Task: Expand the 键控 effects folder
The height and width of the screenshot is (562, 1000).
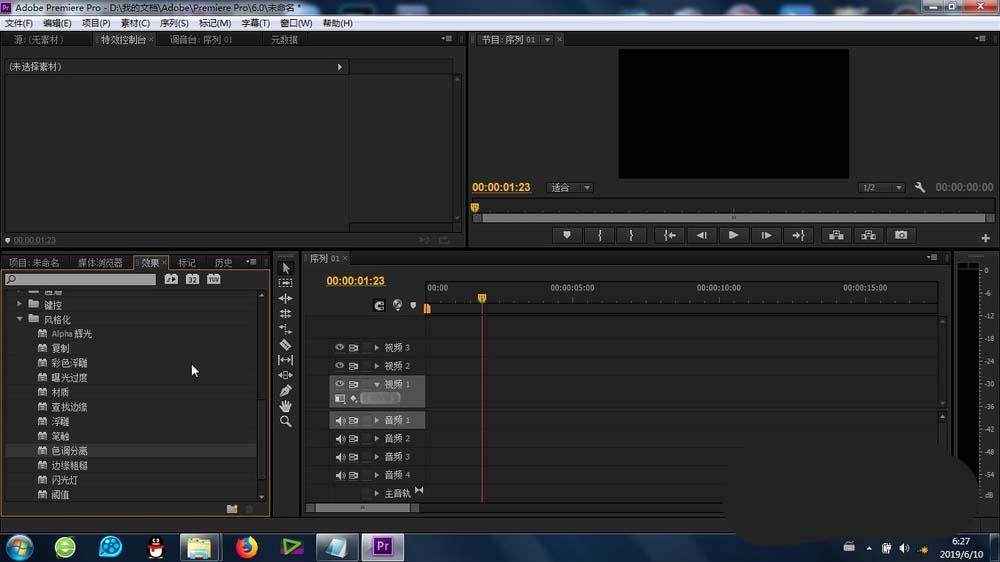Action: [x=19, y=304]
